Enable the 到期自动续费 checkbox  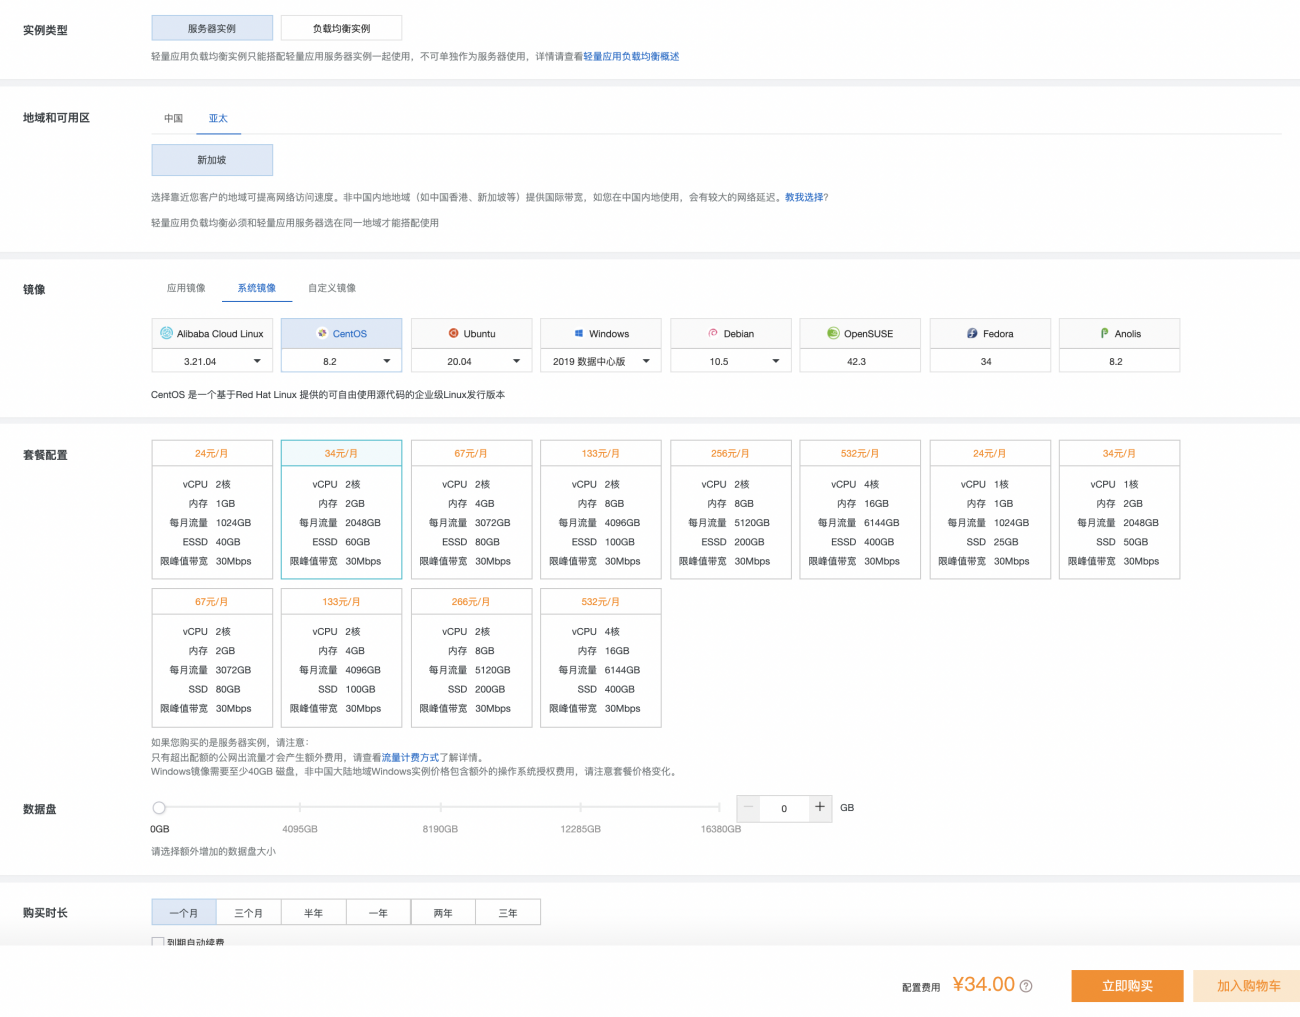click(158, 942)
